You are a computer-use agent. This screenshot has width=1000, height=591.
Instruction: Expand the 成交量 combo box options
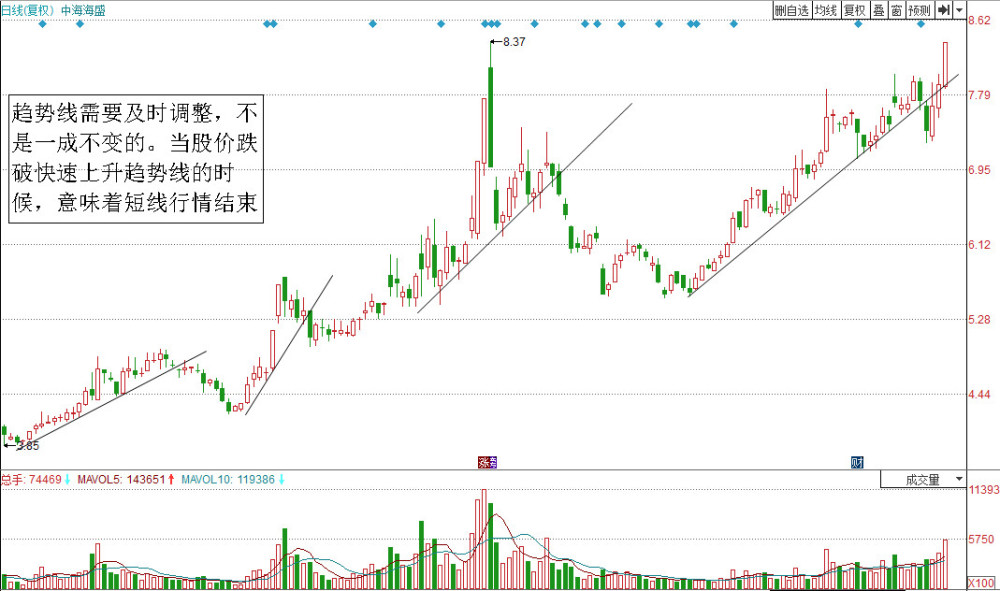pyautogui.click(x=958, y=479)
